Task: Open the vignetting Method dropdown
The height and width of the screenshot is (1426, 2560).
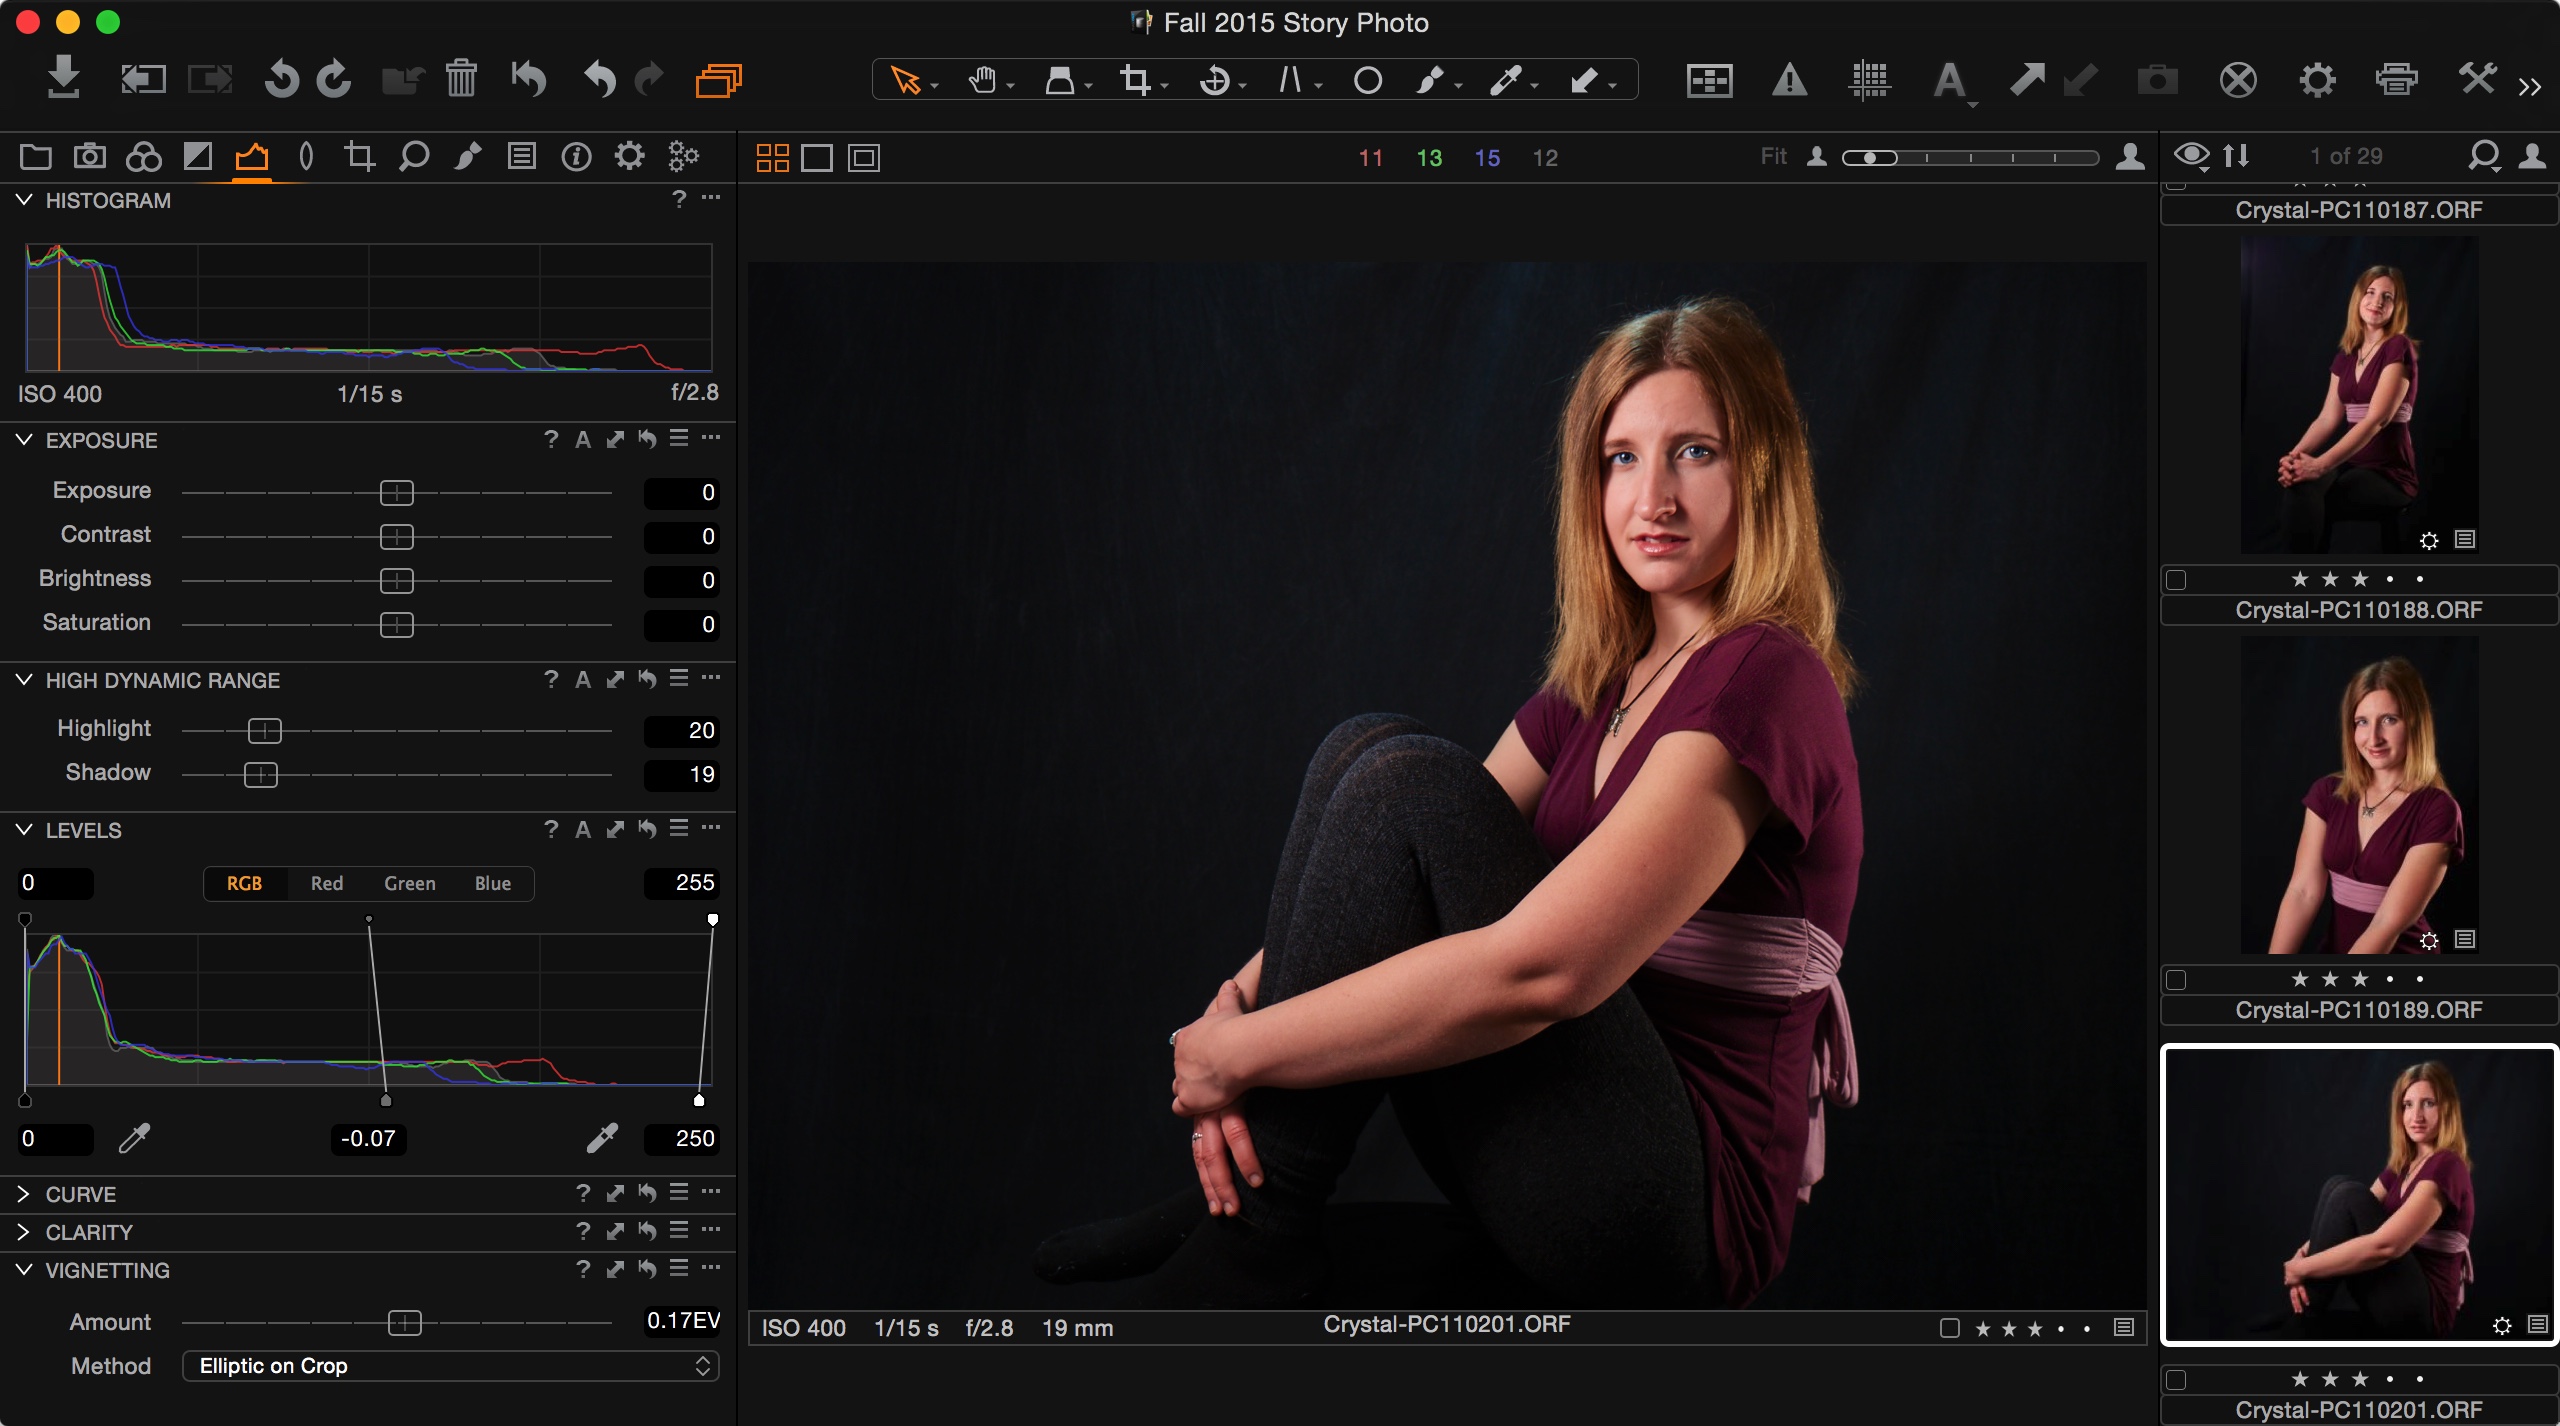Action: [450, 1366]
